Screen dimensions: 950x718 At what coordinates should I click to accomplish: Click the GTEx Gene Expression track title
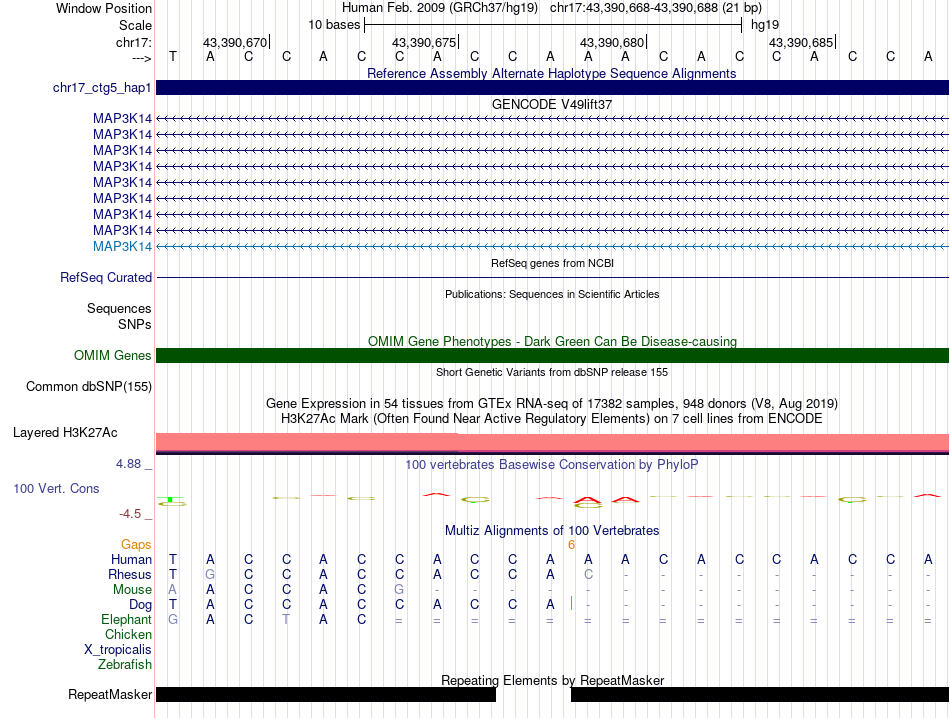(552, 404)
